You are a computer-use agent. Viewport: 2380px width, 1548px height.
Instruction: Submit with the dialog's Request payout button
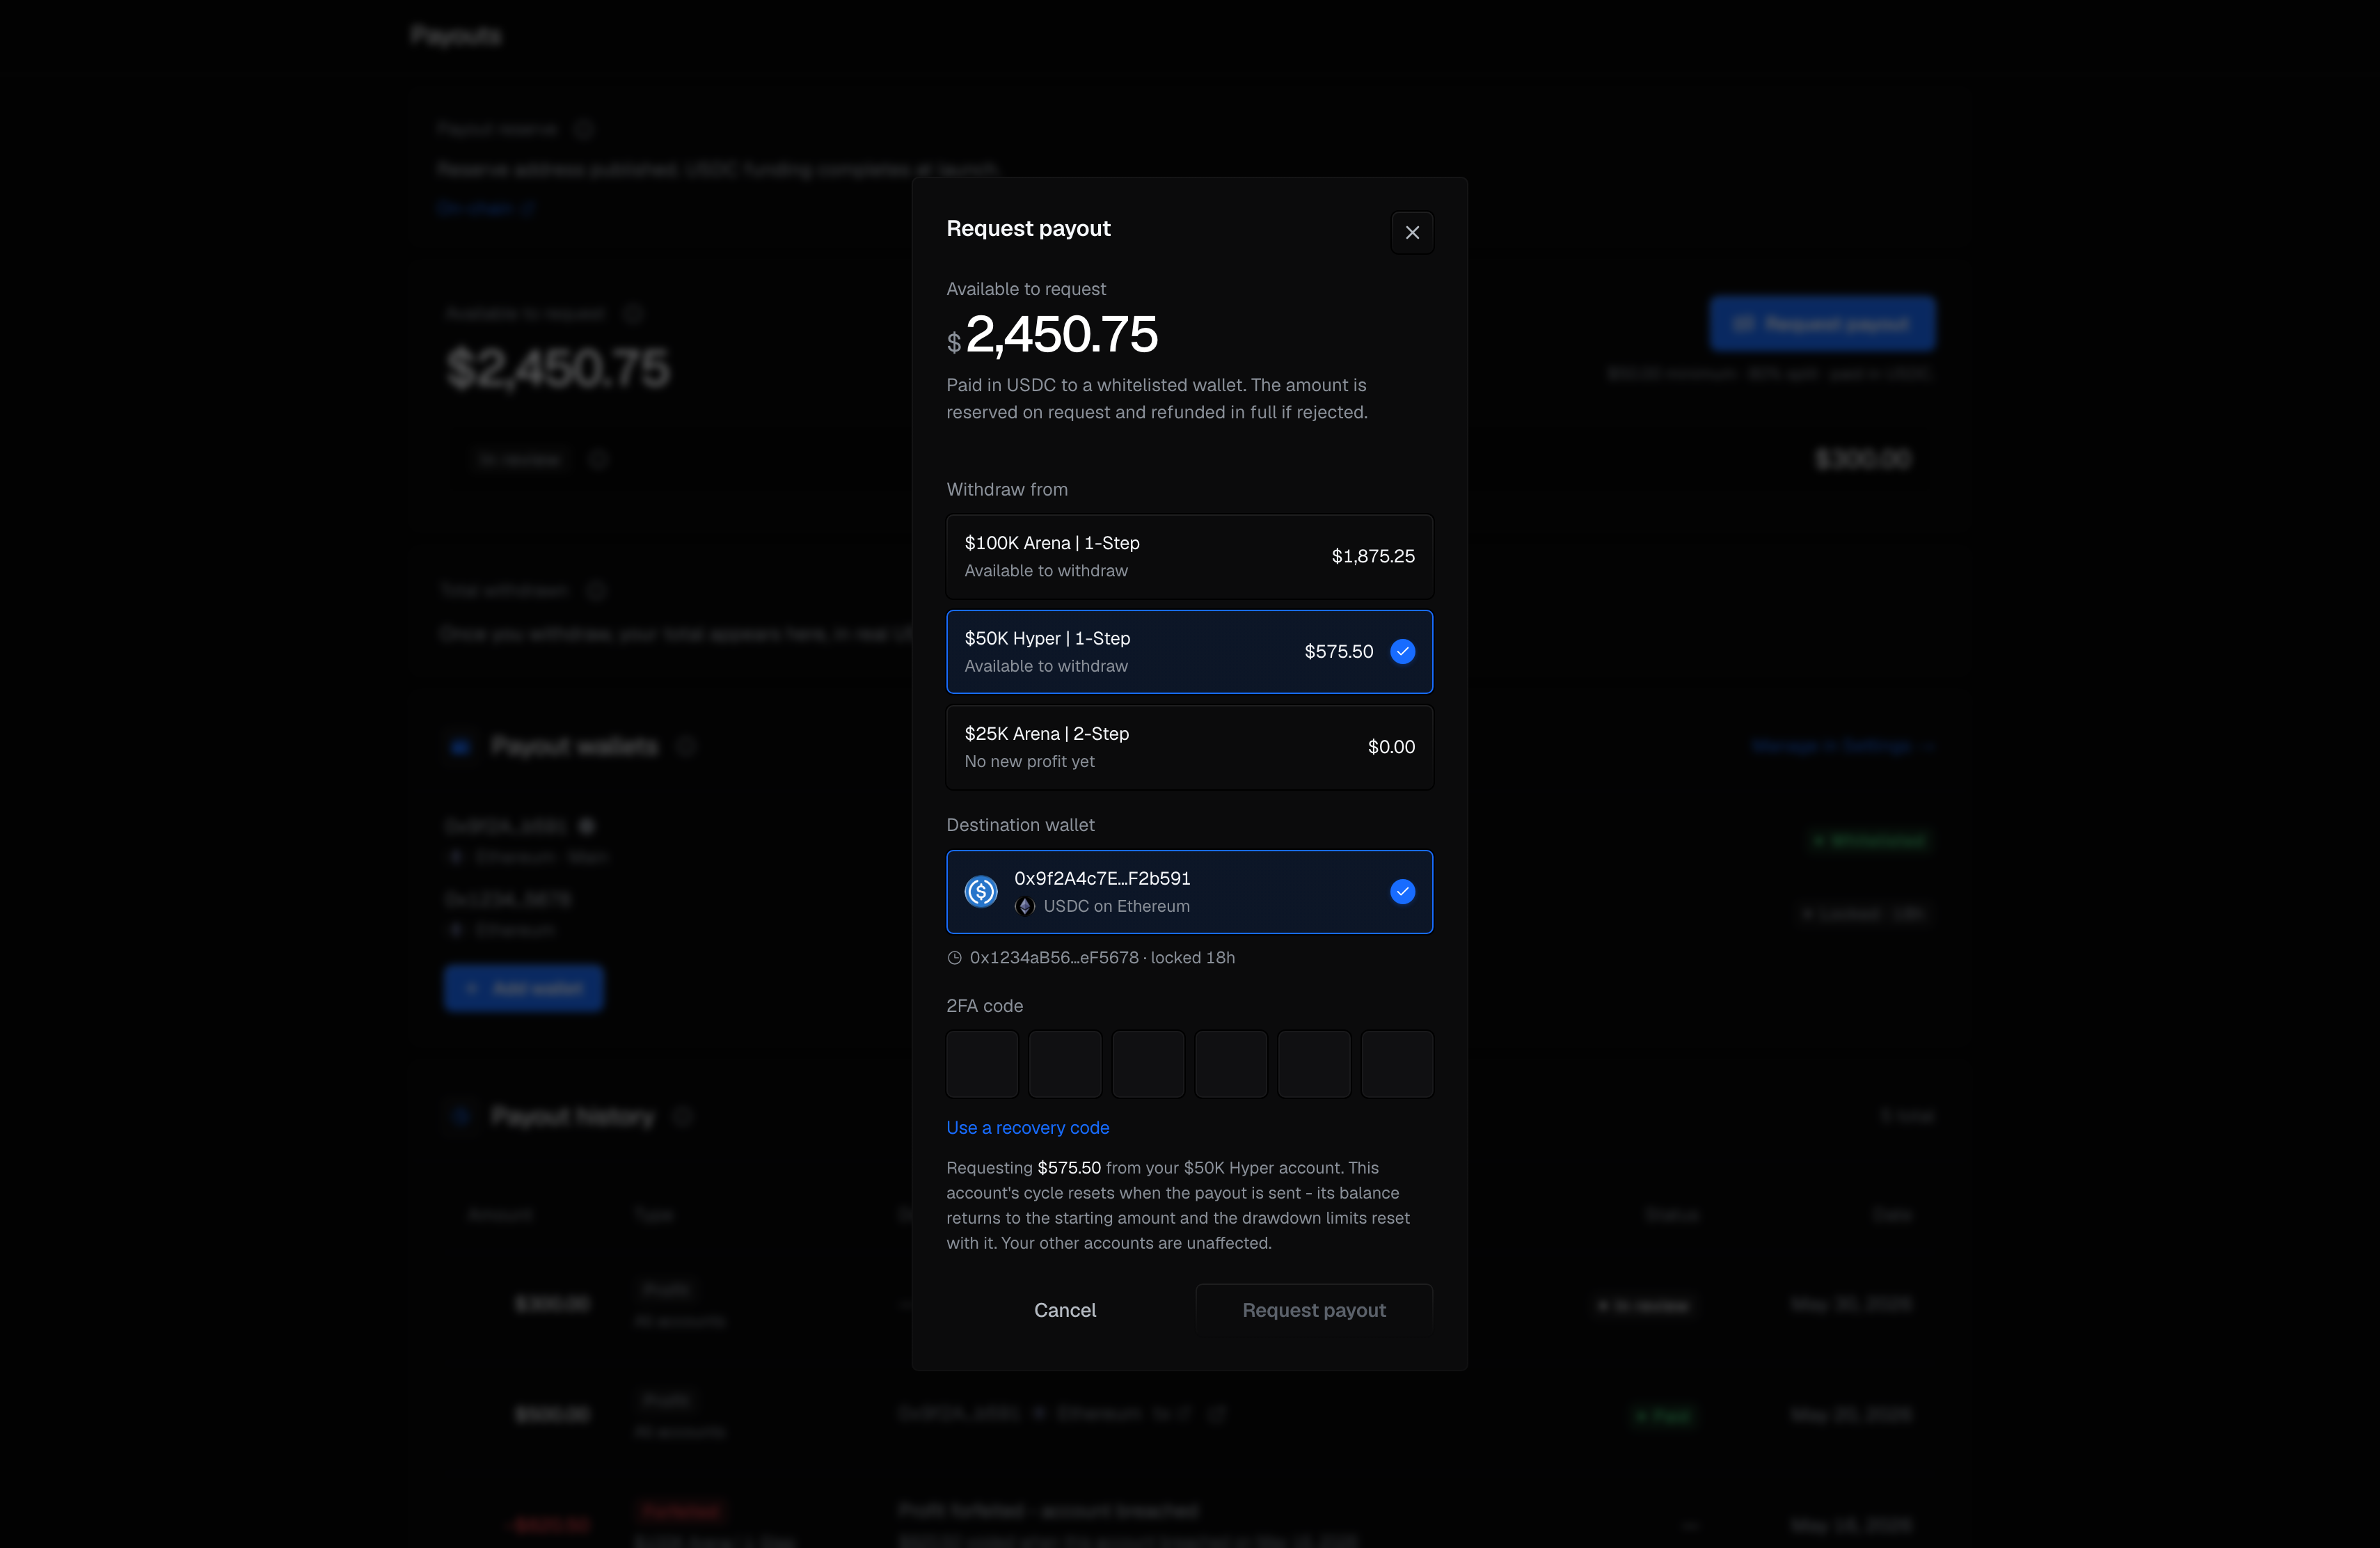[x=1314, y=1309]
